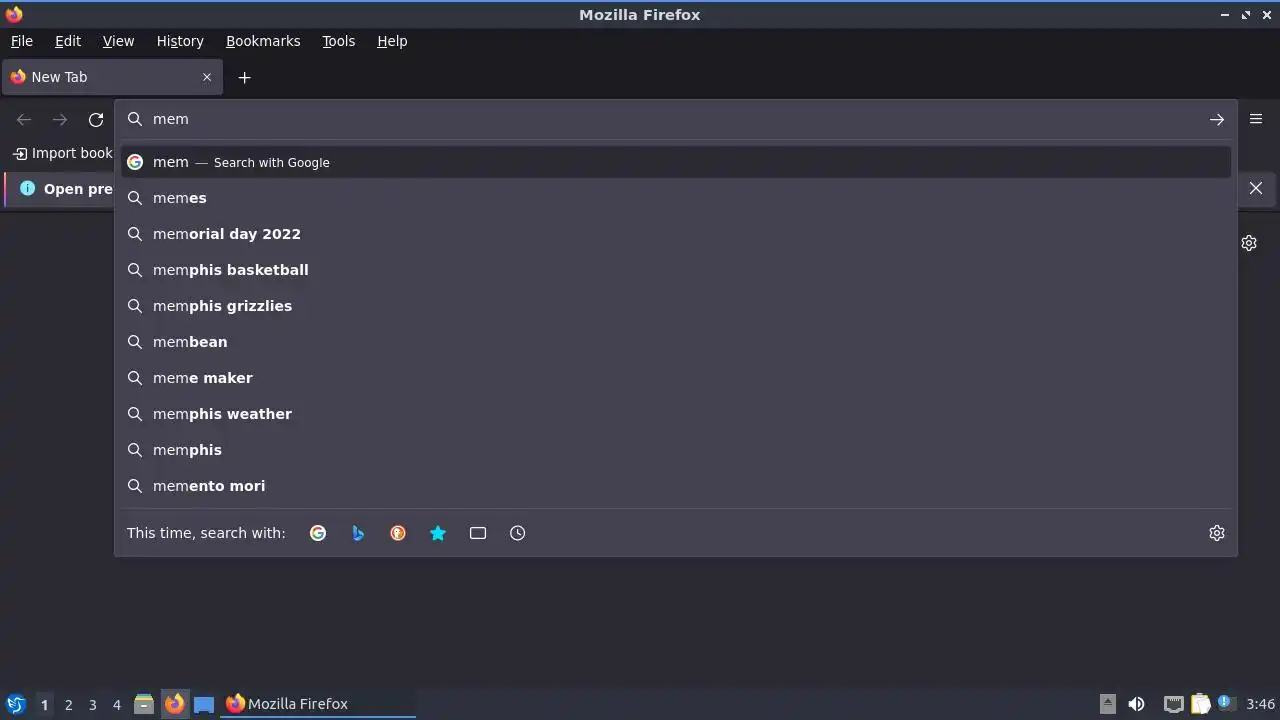This screenshot has height=720, width=1280.
Task: Click Import bookmarks toolbar button
Action: (62, 153)
